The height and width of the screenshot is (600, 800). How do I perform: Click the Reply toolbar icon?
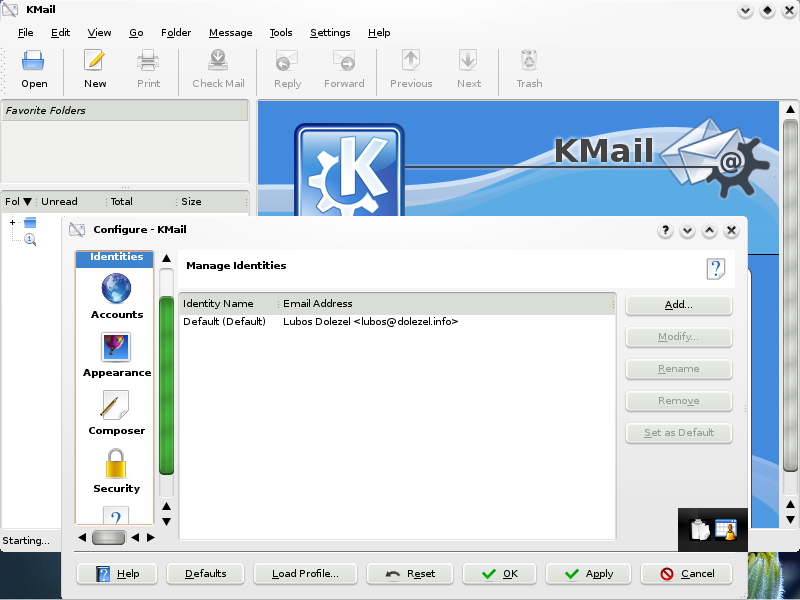287,70
